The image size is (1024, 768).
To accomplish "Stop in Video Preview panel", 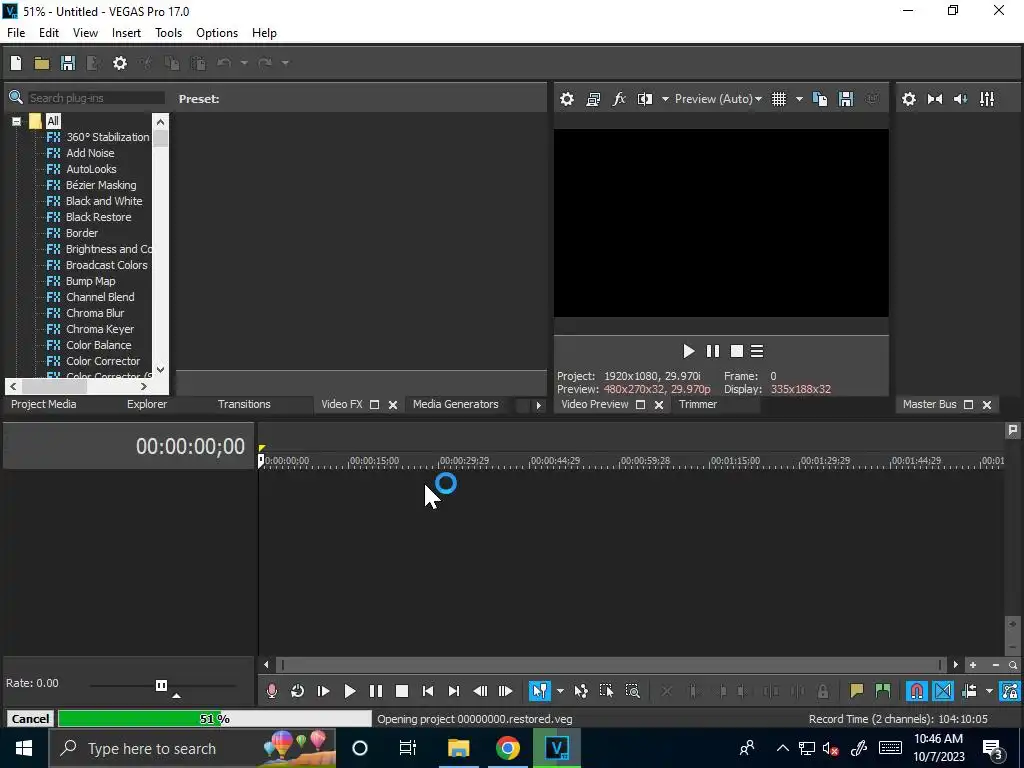I will pyautogui.click(x=737, y=351).
